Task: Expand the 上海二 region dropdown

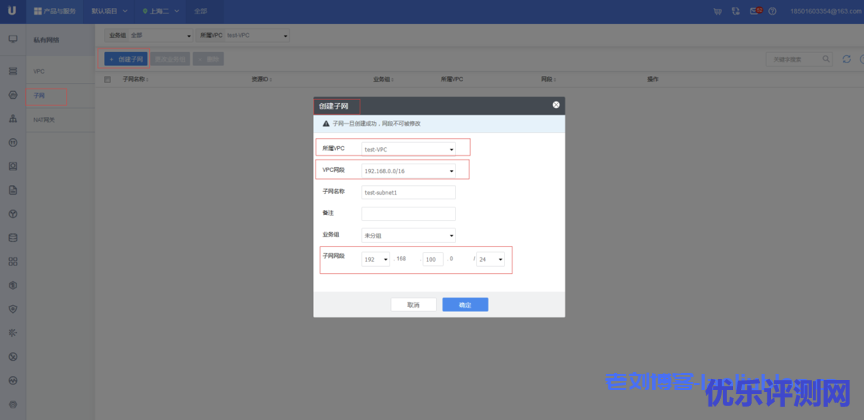Action: coord(160,11)
